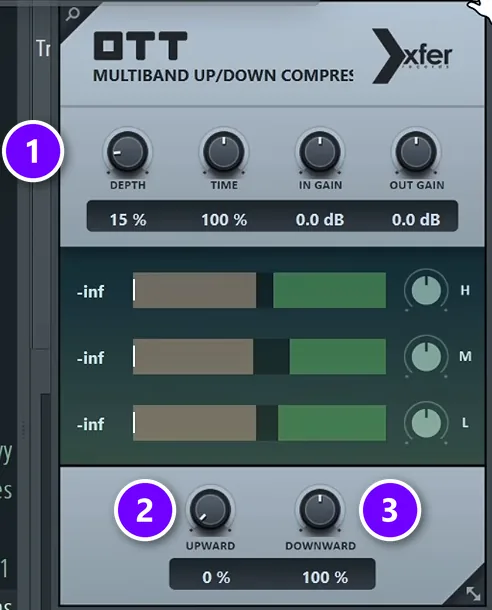This screenshot has width=492, height=610.
Task: Click the low band threshold meter
Action: point(259,422)
